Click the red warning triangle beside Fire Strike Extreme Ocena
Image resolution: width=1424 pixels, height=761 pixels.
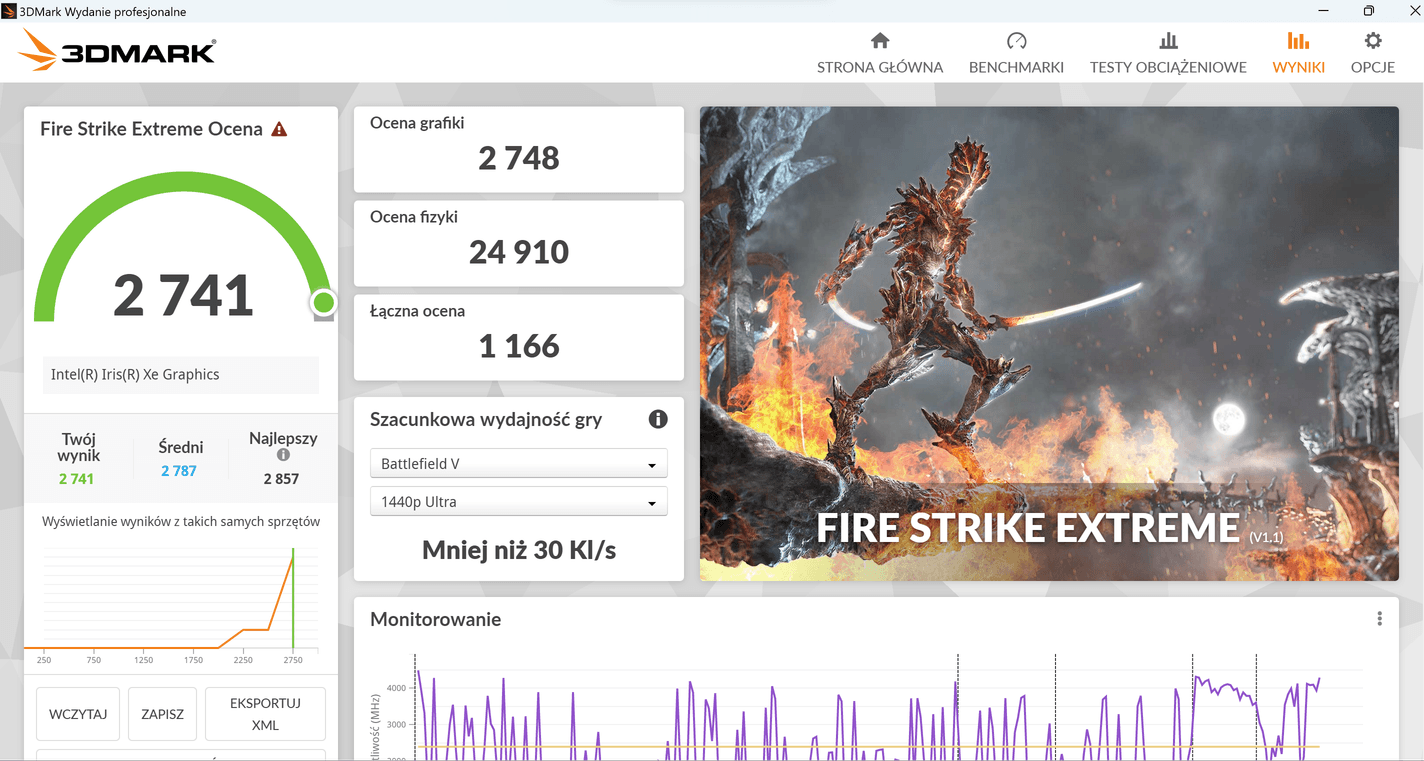(279, 129)
